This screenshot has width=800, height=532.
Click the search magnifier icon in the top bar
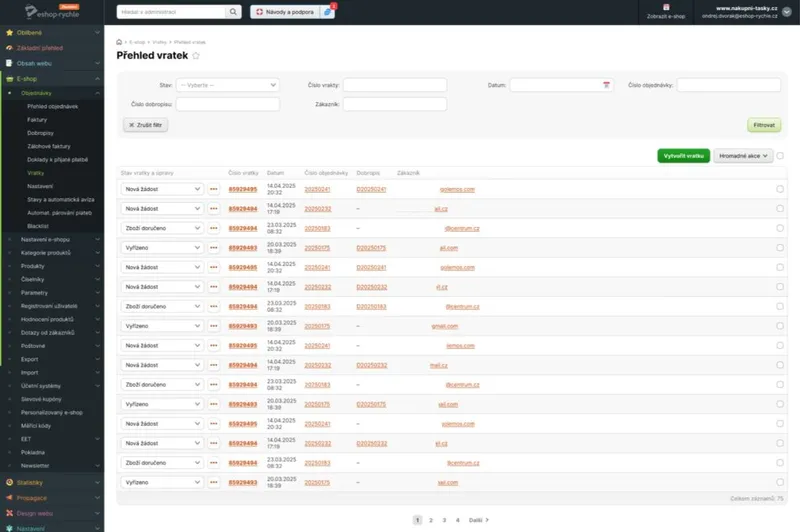(233, 12)
